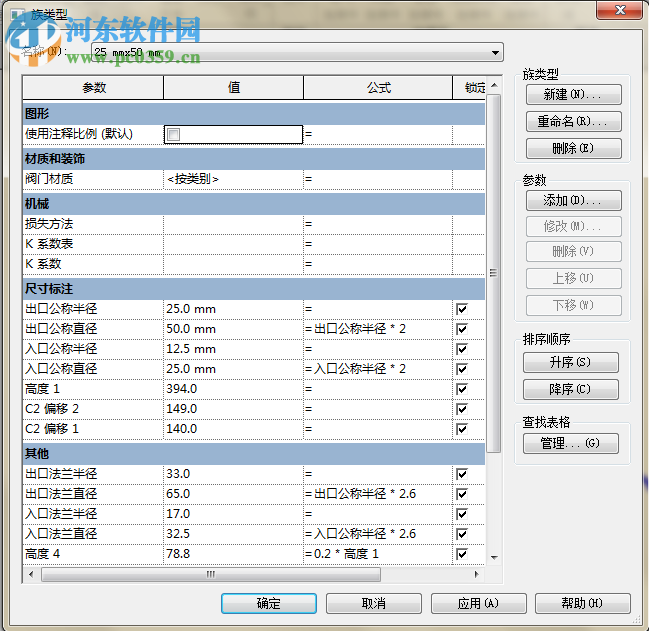
Task: Select the K 系数表 parameter row
Action: [254, 244]
